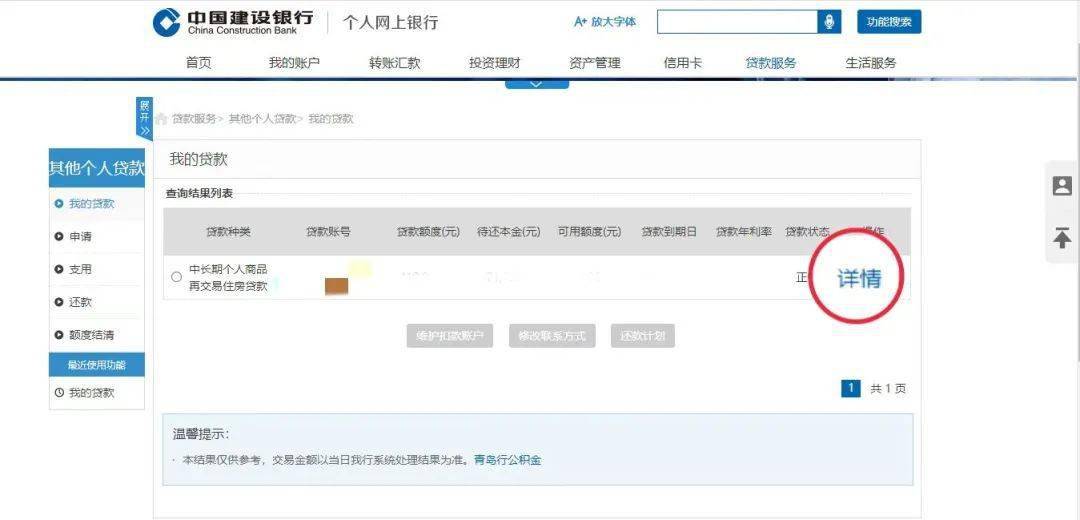Click the 放大字体 link
The image size is (1080, 520).
point(605,22)
